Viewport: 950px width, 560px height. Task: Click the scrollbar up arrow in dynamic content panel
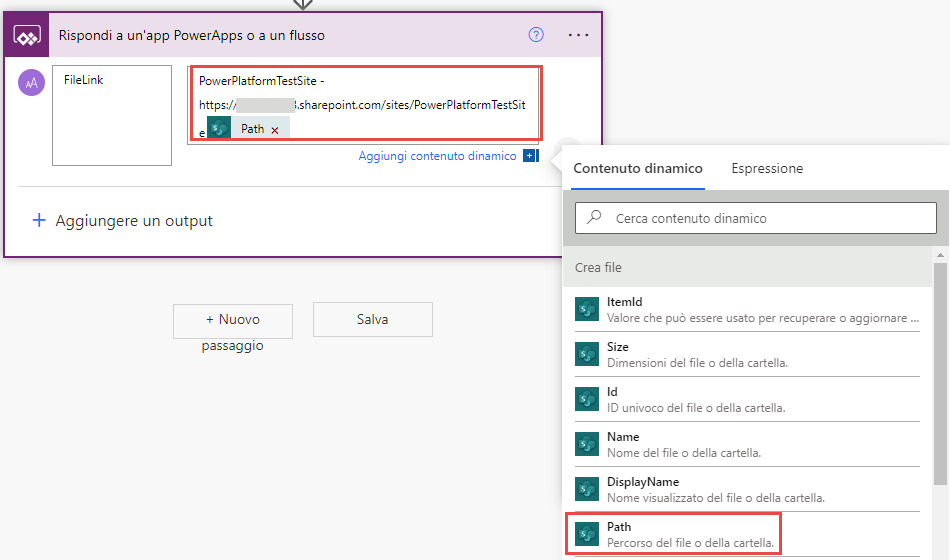[x=940, y=255]
